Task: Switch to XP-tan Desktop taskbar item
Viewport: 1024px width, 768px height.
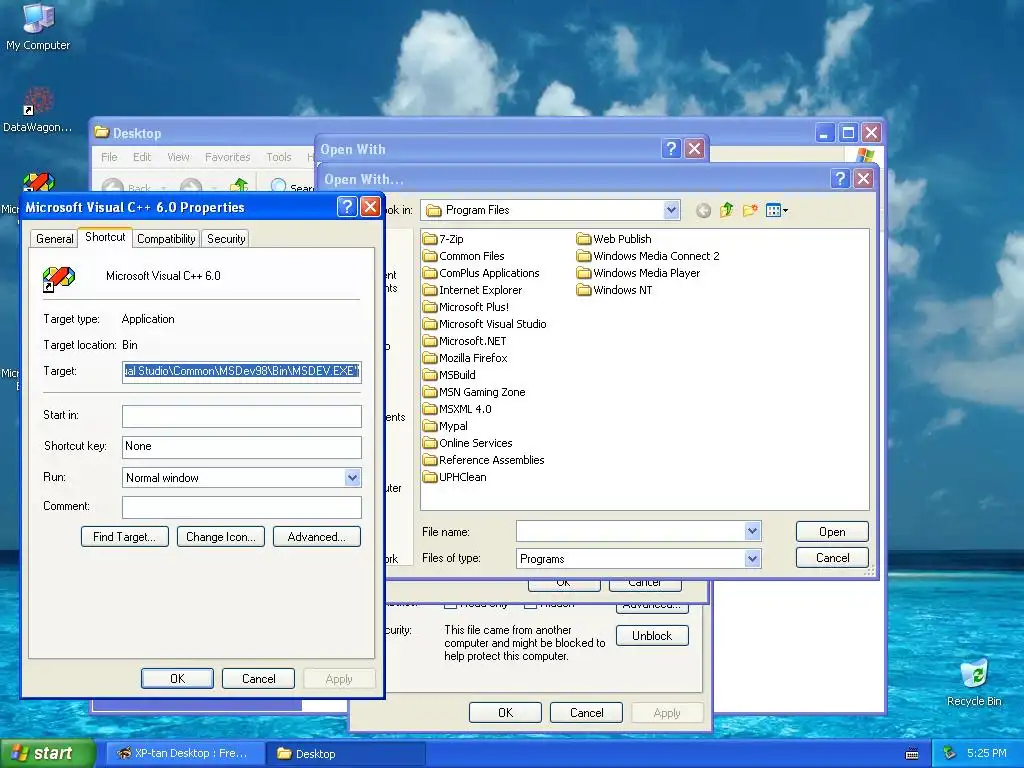Action: click(185, 754)
